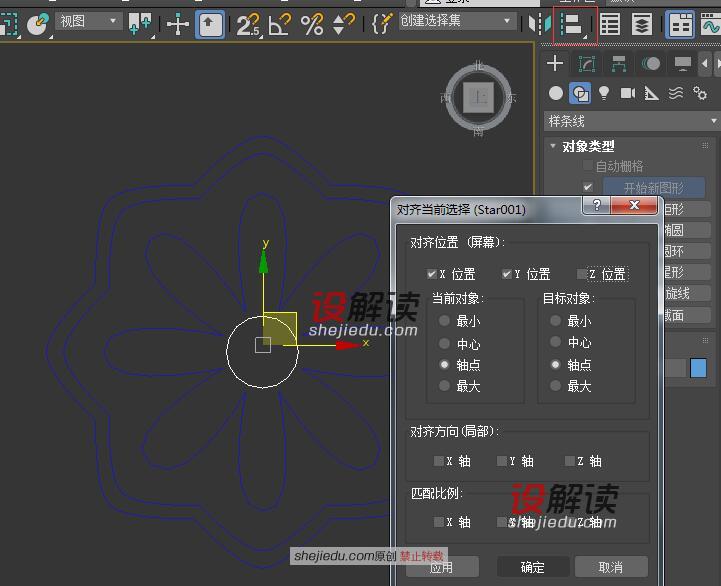The image size is (721, 586).
Task: Click the Align tool icon
Action: (x=573, y=24)
